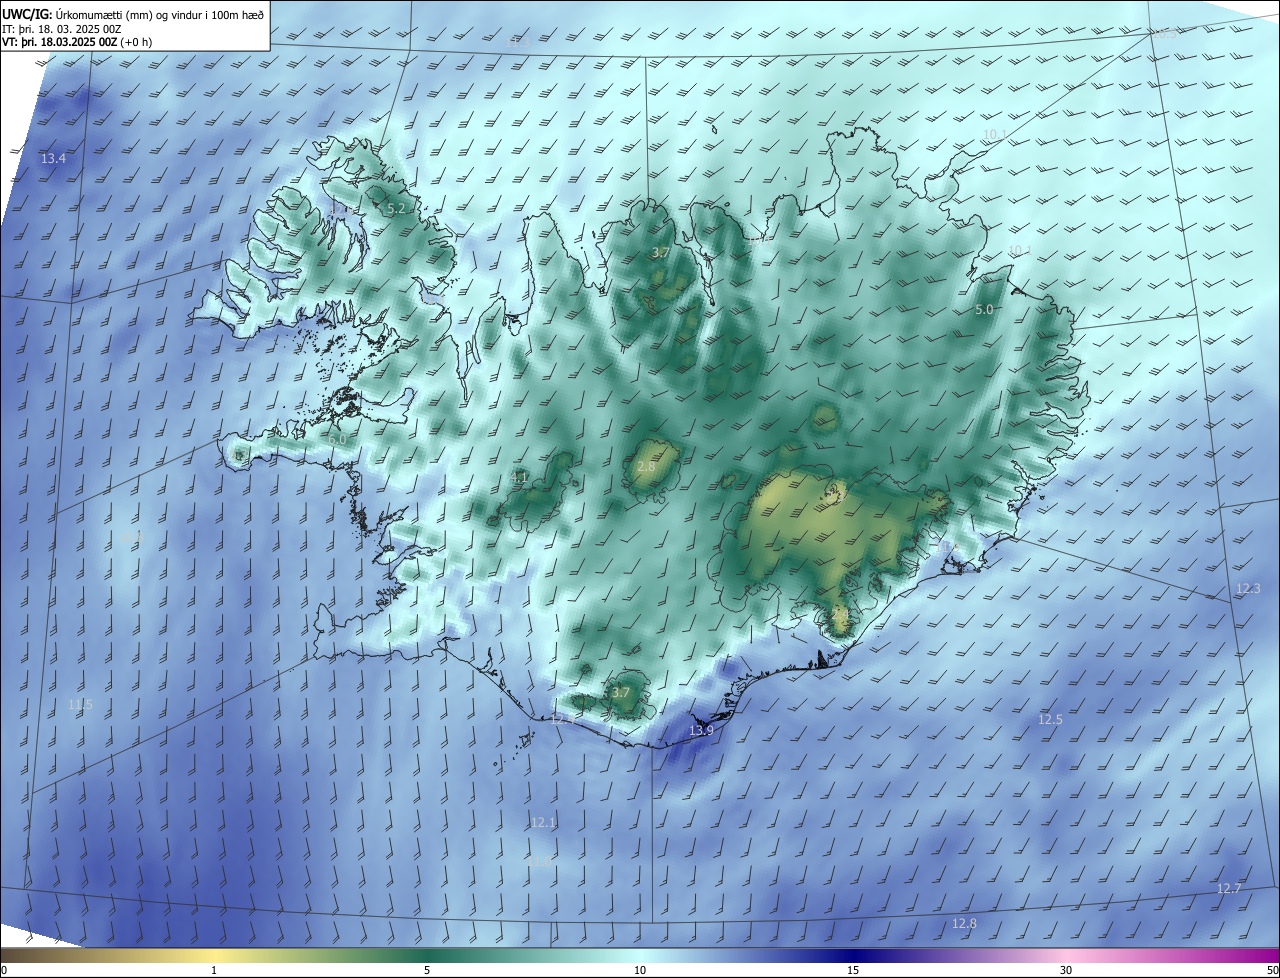Click the dark navy color scale section at 15
This screenshot has width=1280, height=978.
point(853,955)
